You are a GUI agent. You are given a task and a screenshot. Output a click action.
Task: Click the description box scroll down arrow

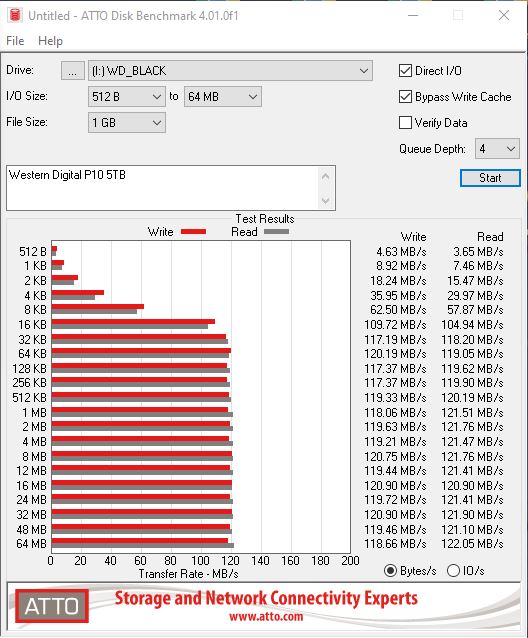tap(325, 200)
